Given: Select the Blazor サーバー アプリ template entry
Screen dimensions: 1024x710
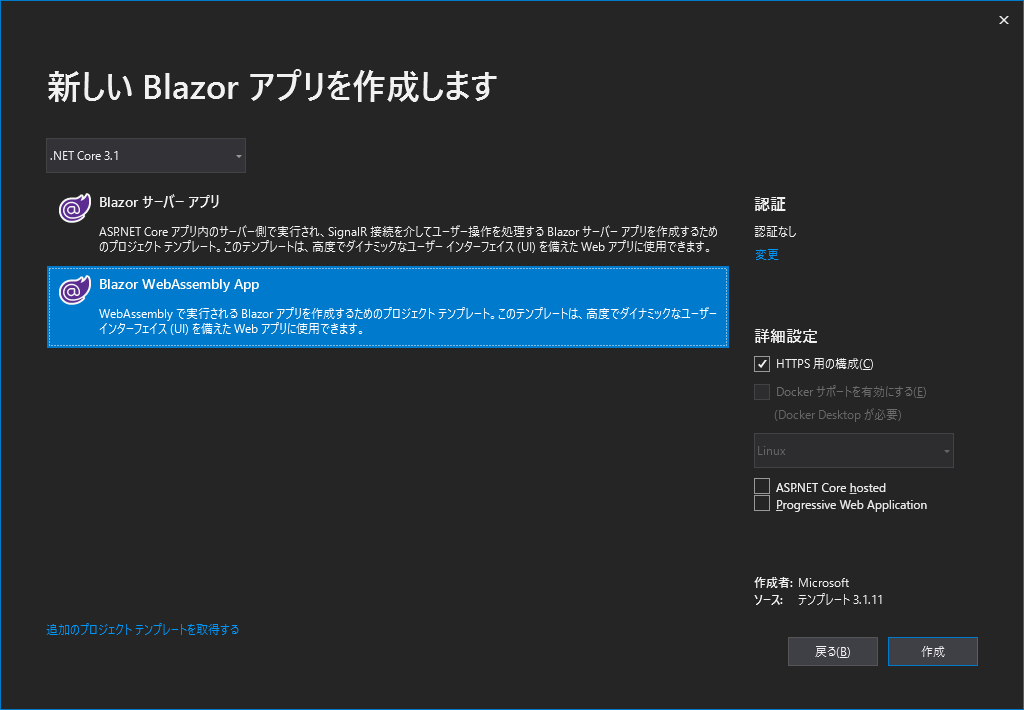Looking at the screenshot, I should click(388, 220).
